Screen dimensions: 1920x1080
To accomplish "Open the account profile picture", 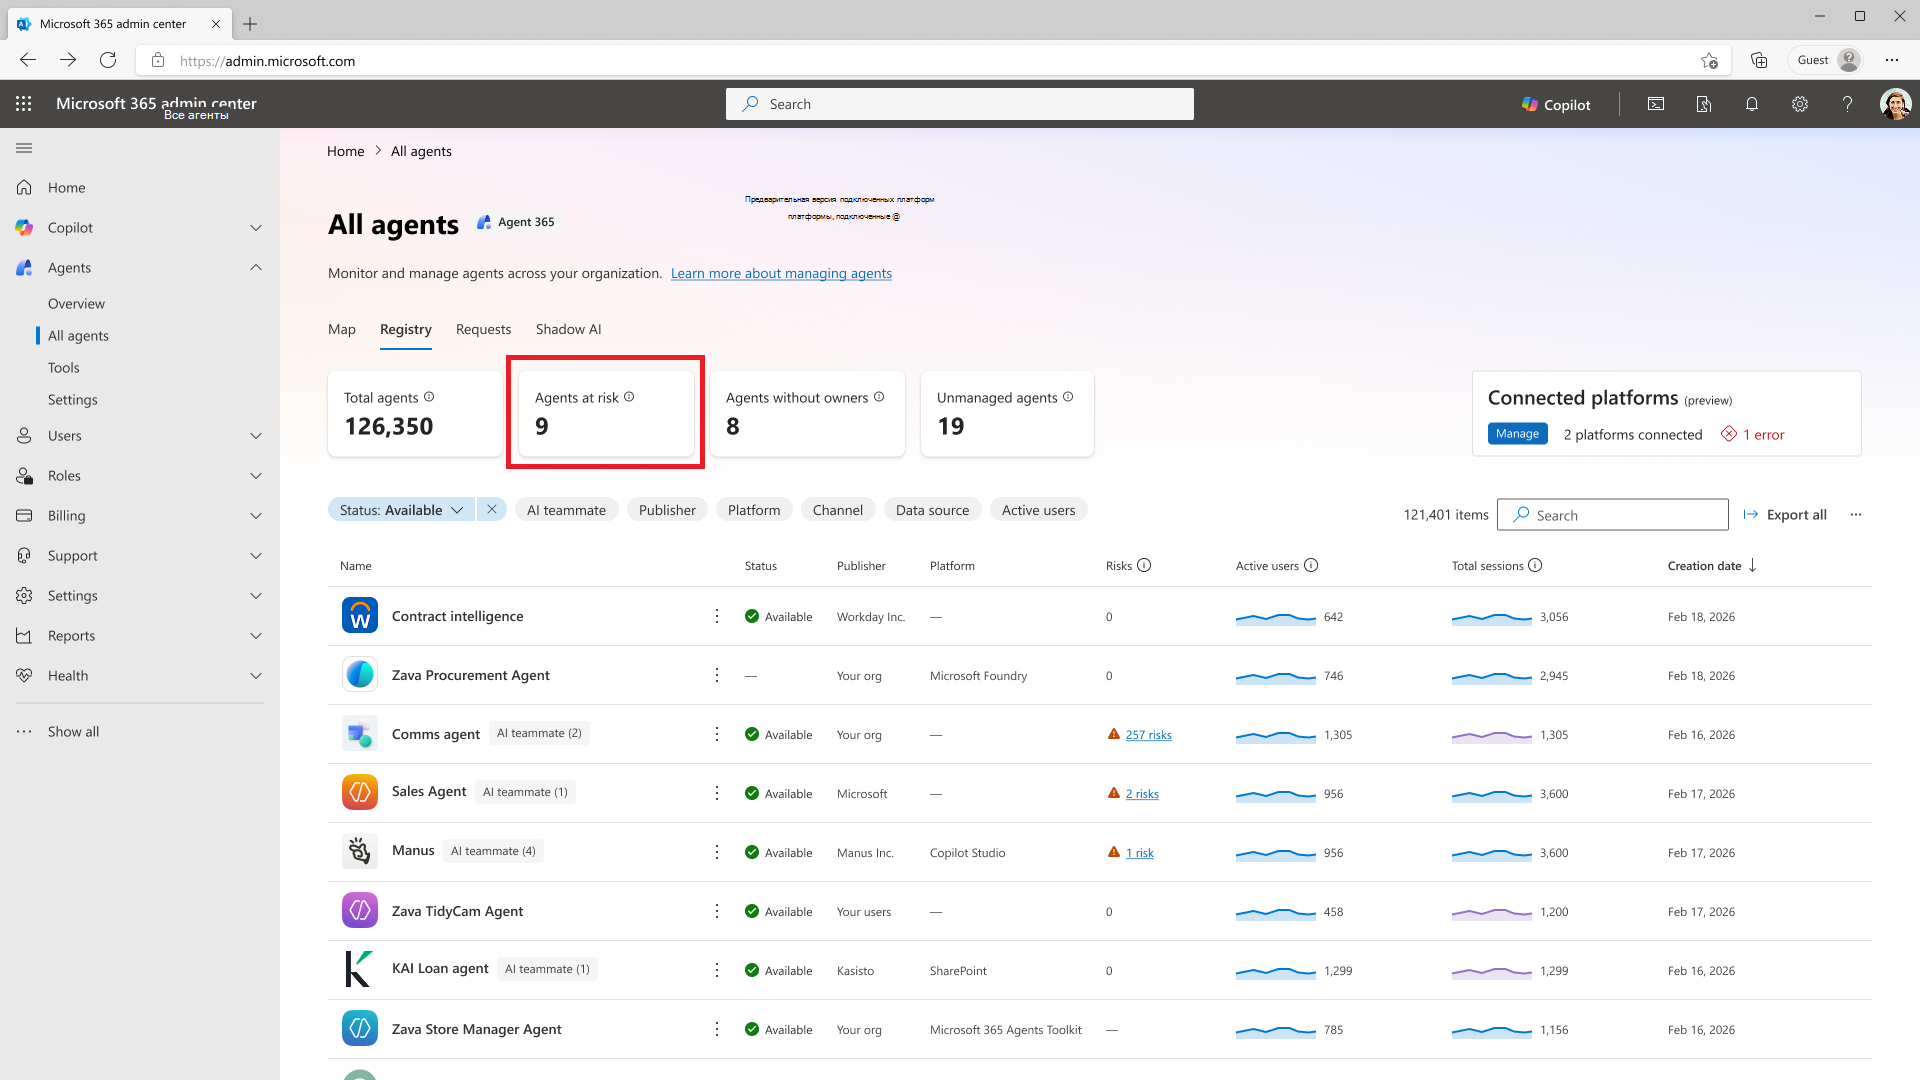I will point(1895,104).
